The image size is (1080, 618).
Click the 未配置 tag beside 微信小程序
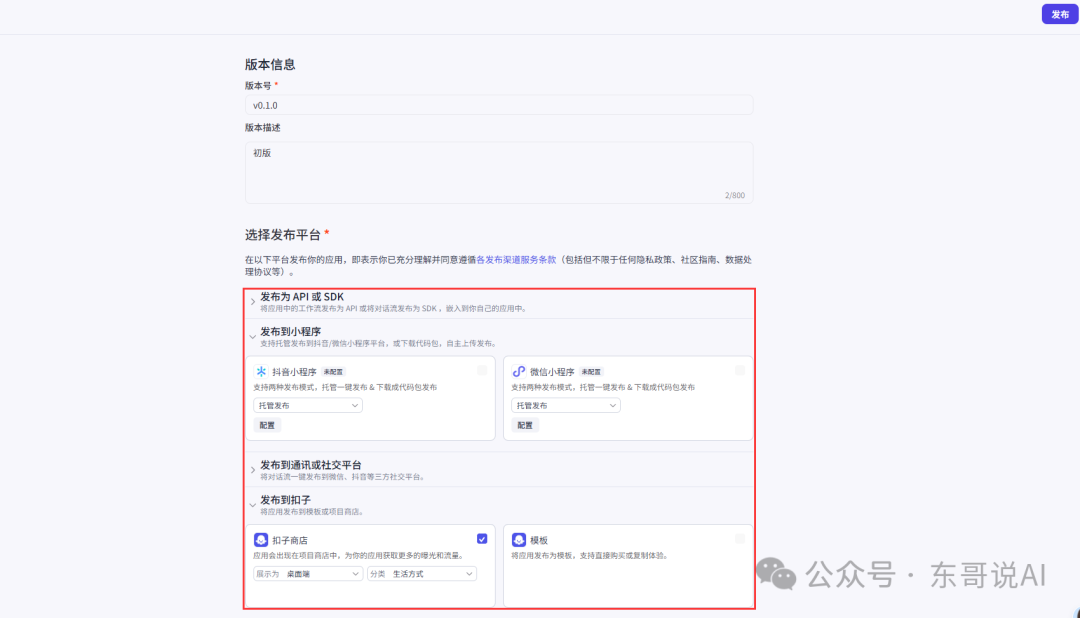point(591,371)
